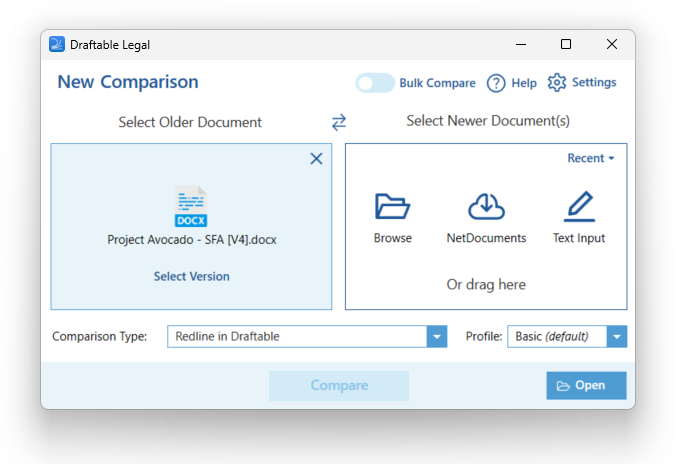
Task: Click the Compare button
Action: (339, 386)
